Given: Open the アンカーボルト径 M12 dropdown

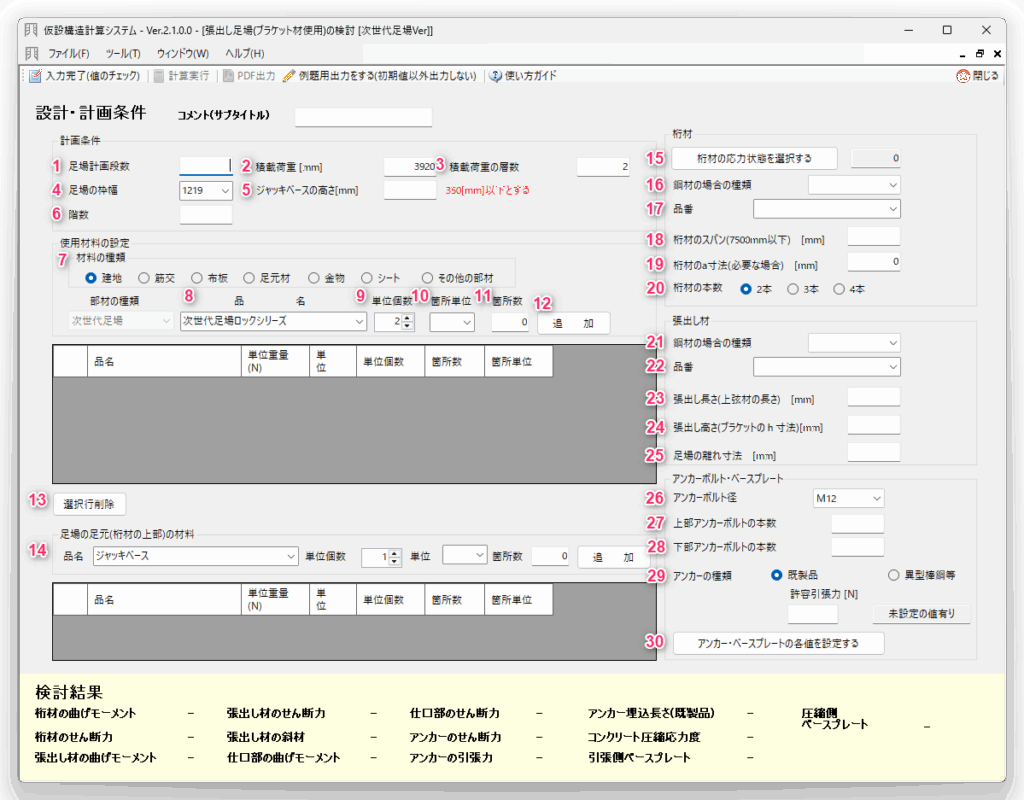Looking at the screenshot, I should pos(849,498).
